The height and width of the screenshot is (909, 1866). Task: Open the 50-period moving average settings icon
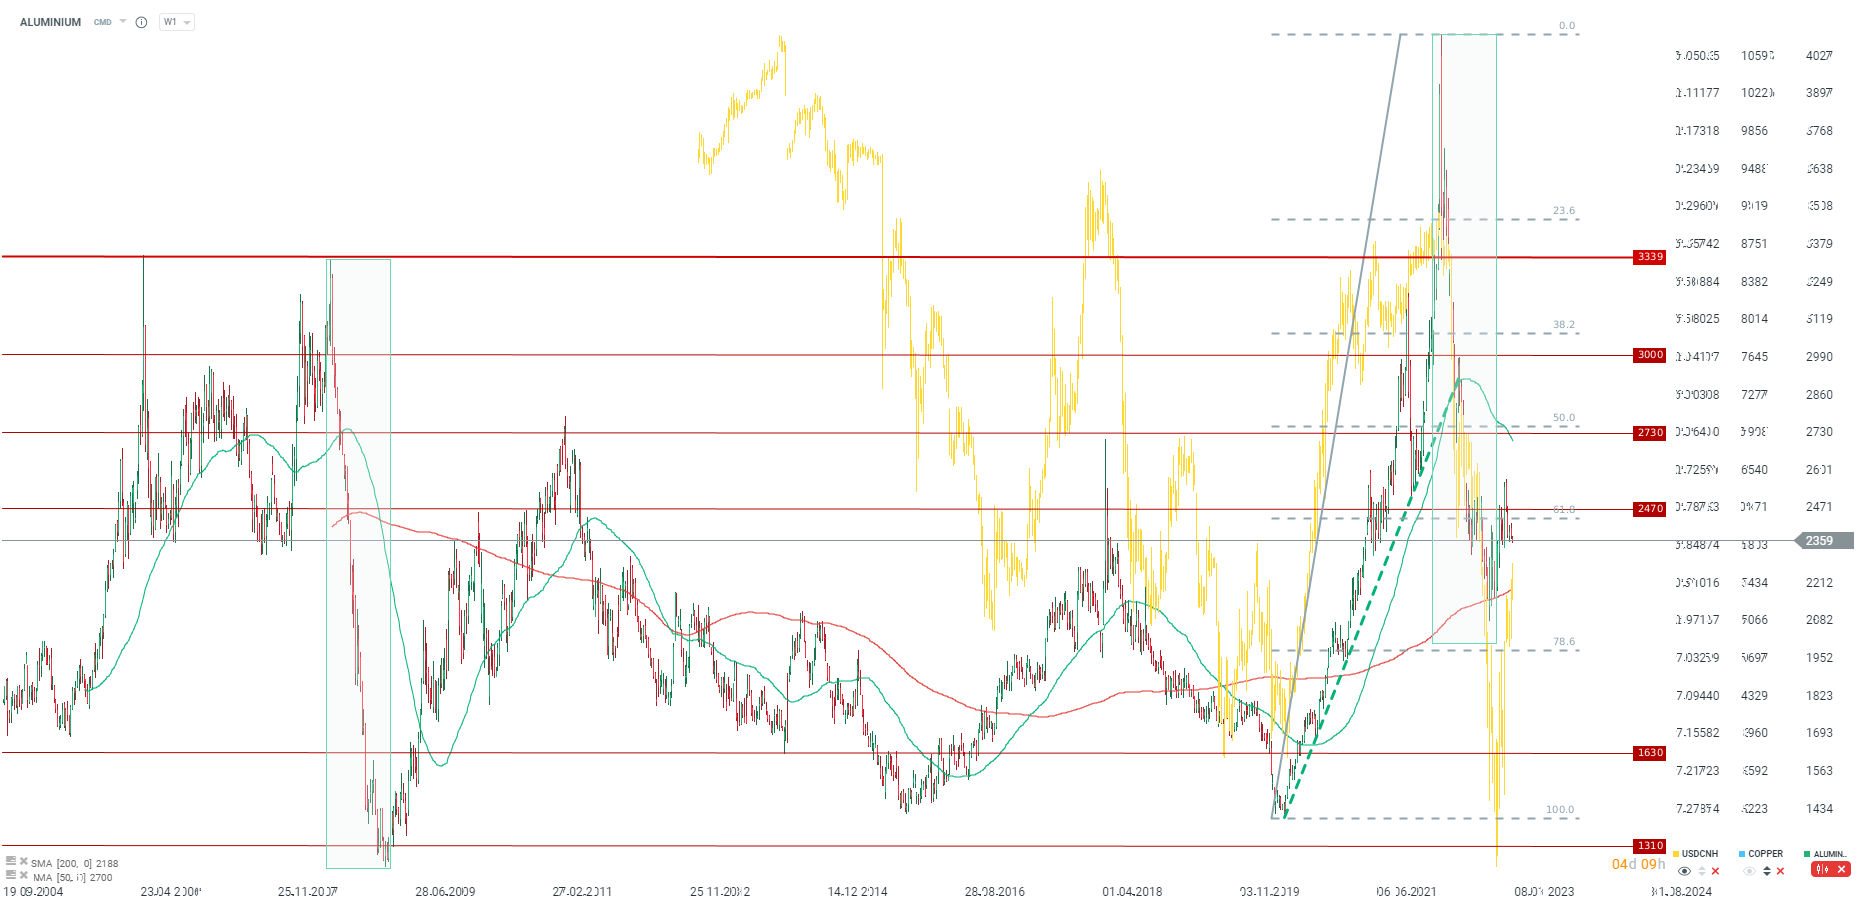point(11,875)
